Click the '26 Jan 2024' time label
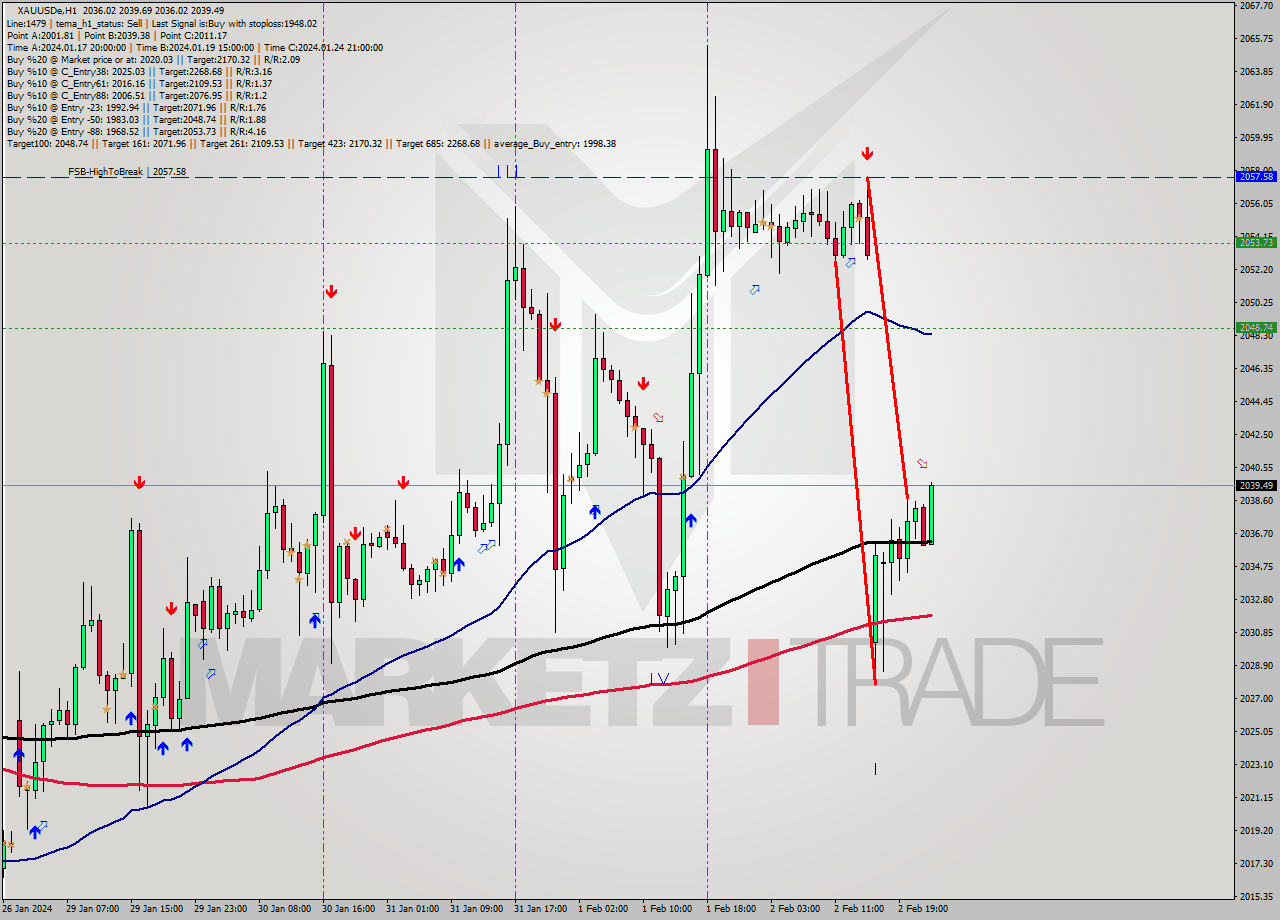Viewport: 1280px width, 920px height. pyautogui.click(x=25, y=909)
